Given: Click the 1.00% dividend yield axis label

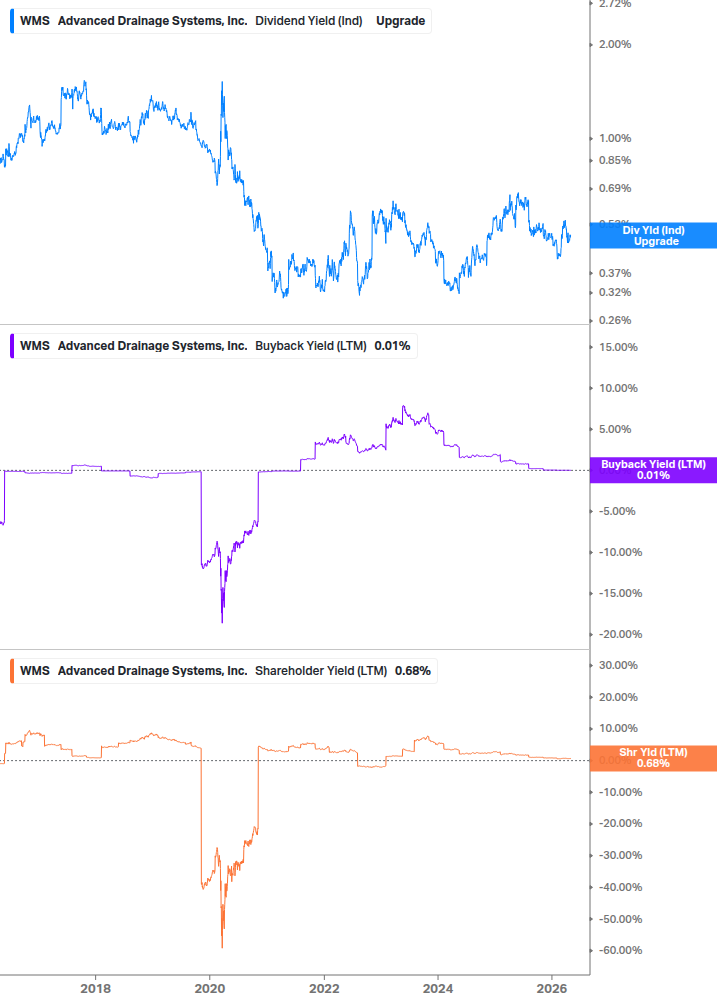Looking at the screenshot, I should pos(615,138).
